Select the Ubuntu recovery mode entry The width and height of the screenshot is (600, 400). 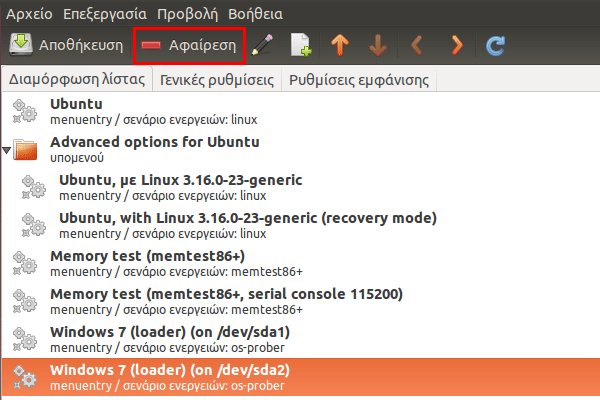[301, 225]
